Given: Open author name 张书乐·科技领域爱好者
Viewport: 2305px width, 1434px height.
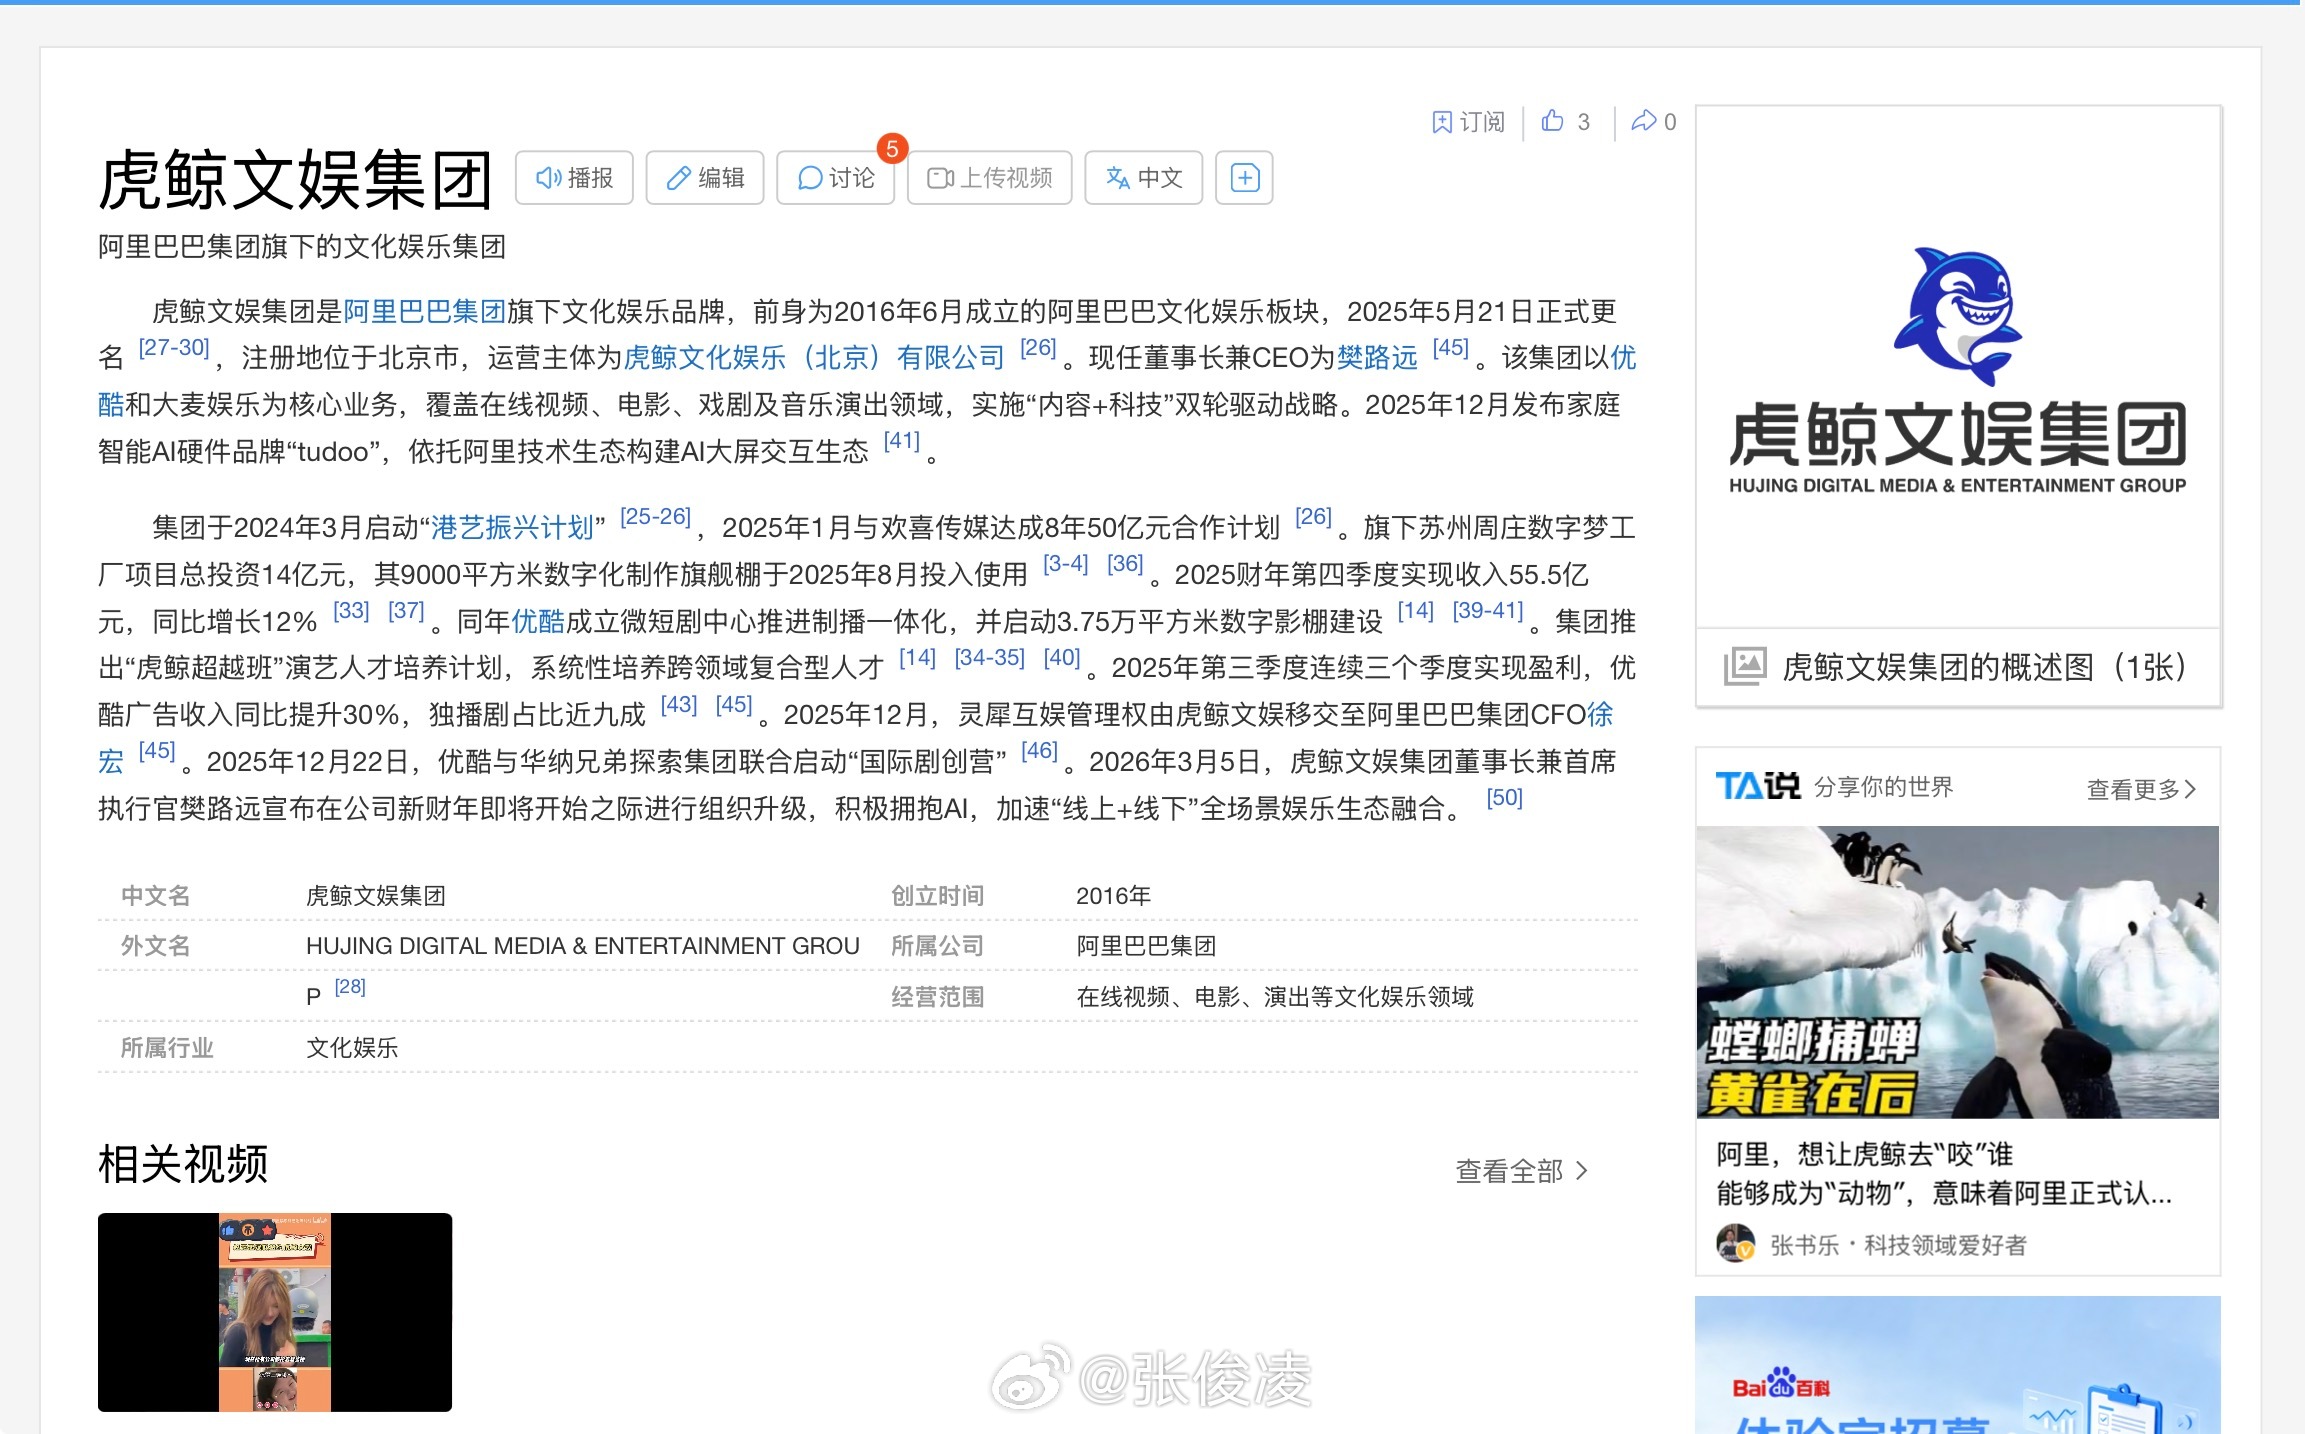Looking at the screenshot, I should [x=1898, y=1245].
